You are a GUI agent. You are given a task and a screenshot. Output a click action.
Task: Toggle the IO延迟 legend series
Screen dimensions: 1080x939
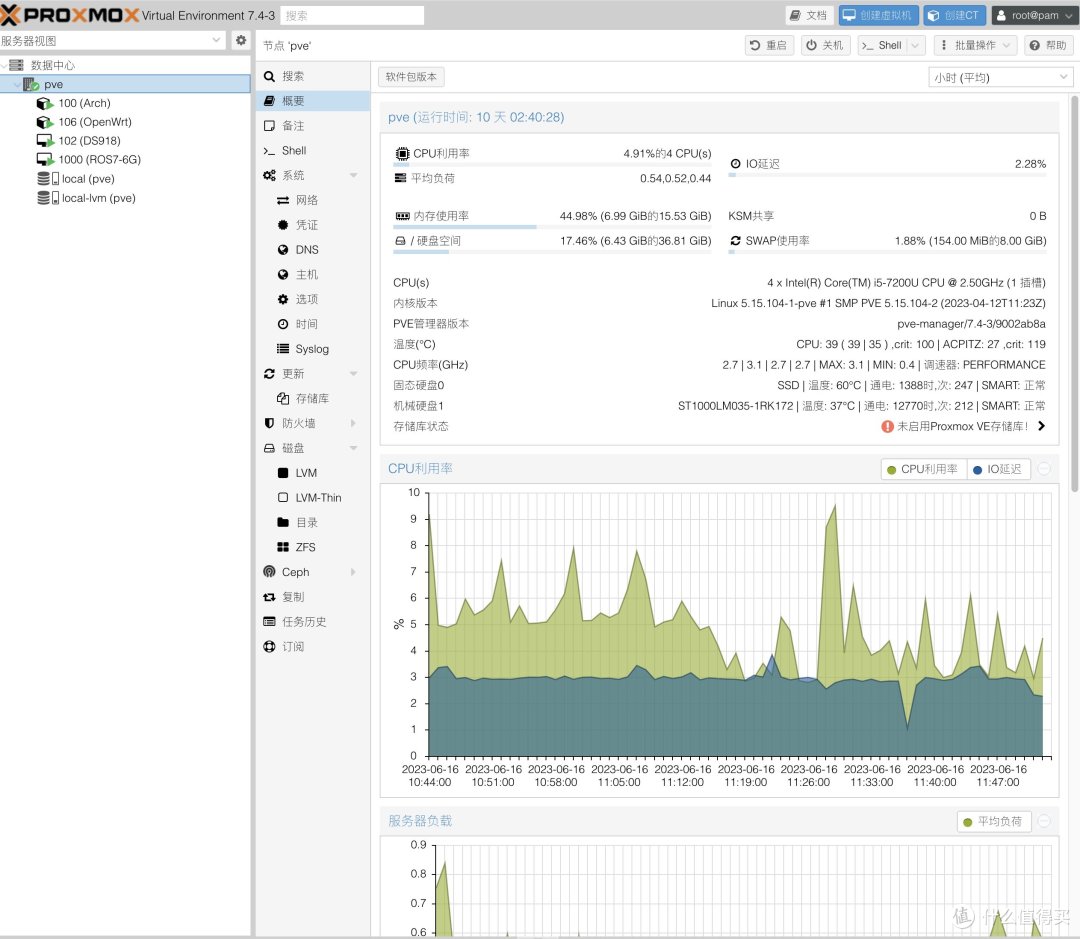997,469
